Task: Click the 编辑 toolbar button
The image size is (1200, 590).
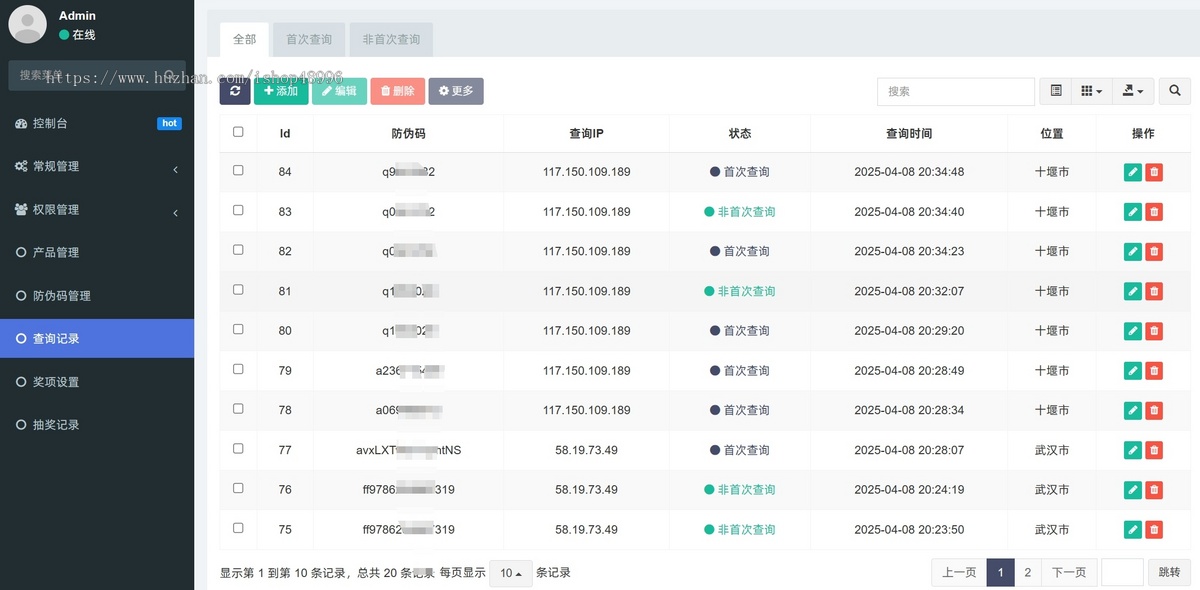Action: tap(339, 91)
